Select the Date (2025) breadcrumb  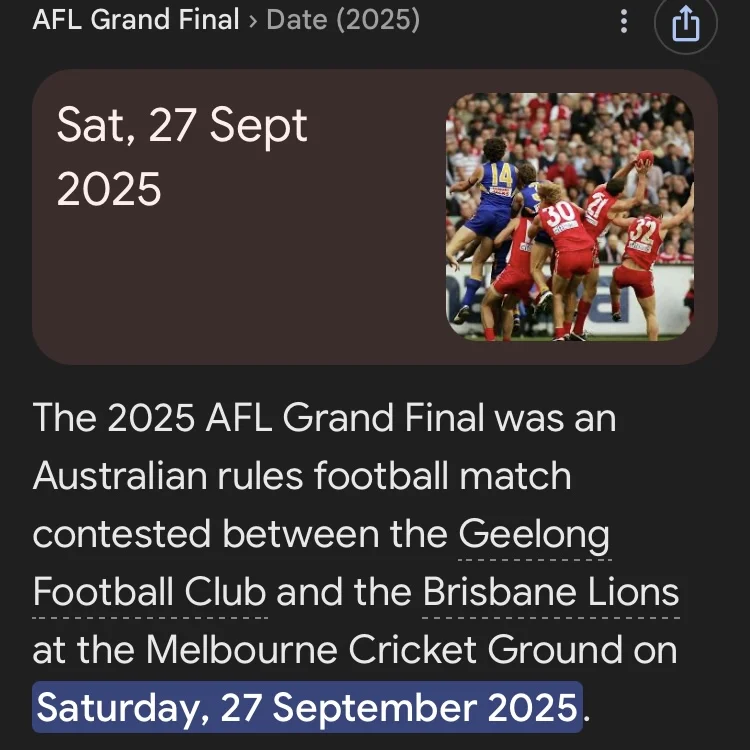coord(343,20)
